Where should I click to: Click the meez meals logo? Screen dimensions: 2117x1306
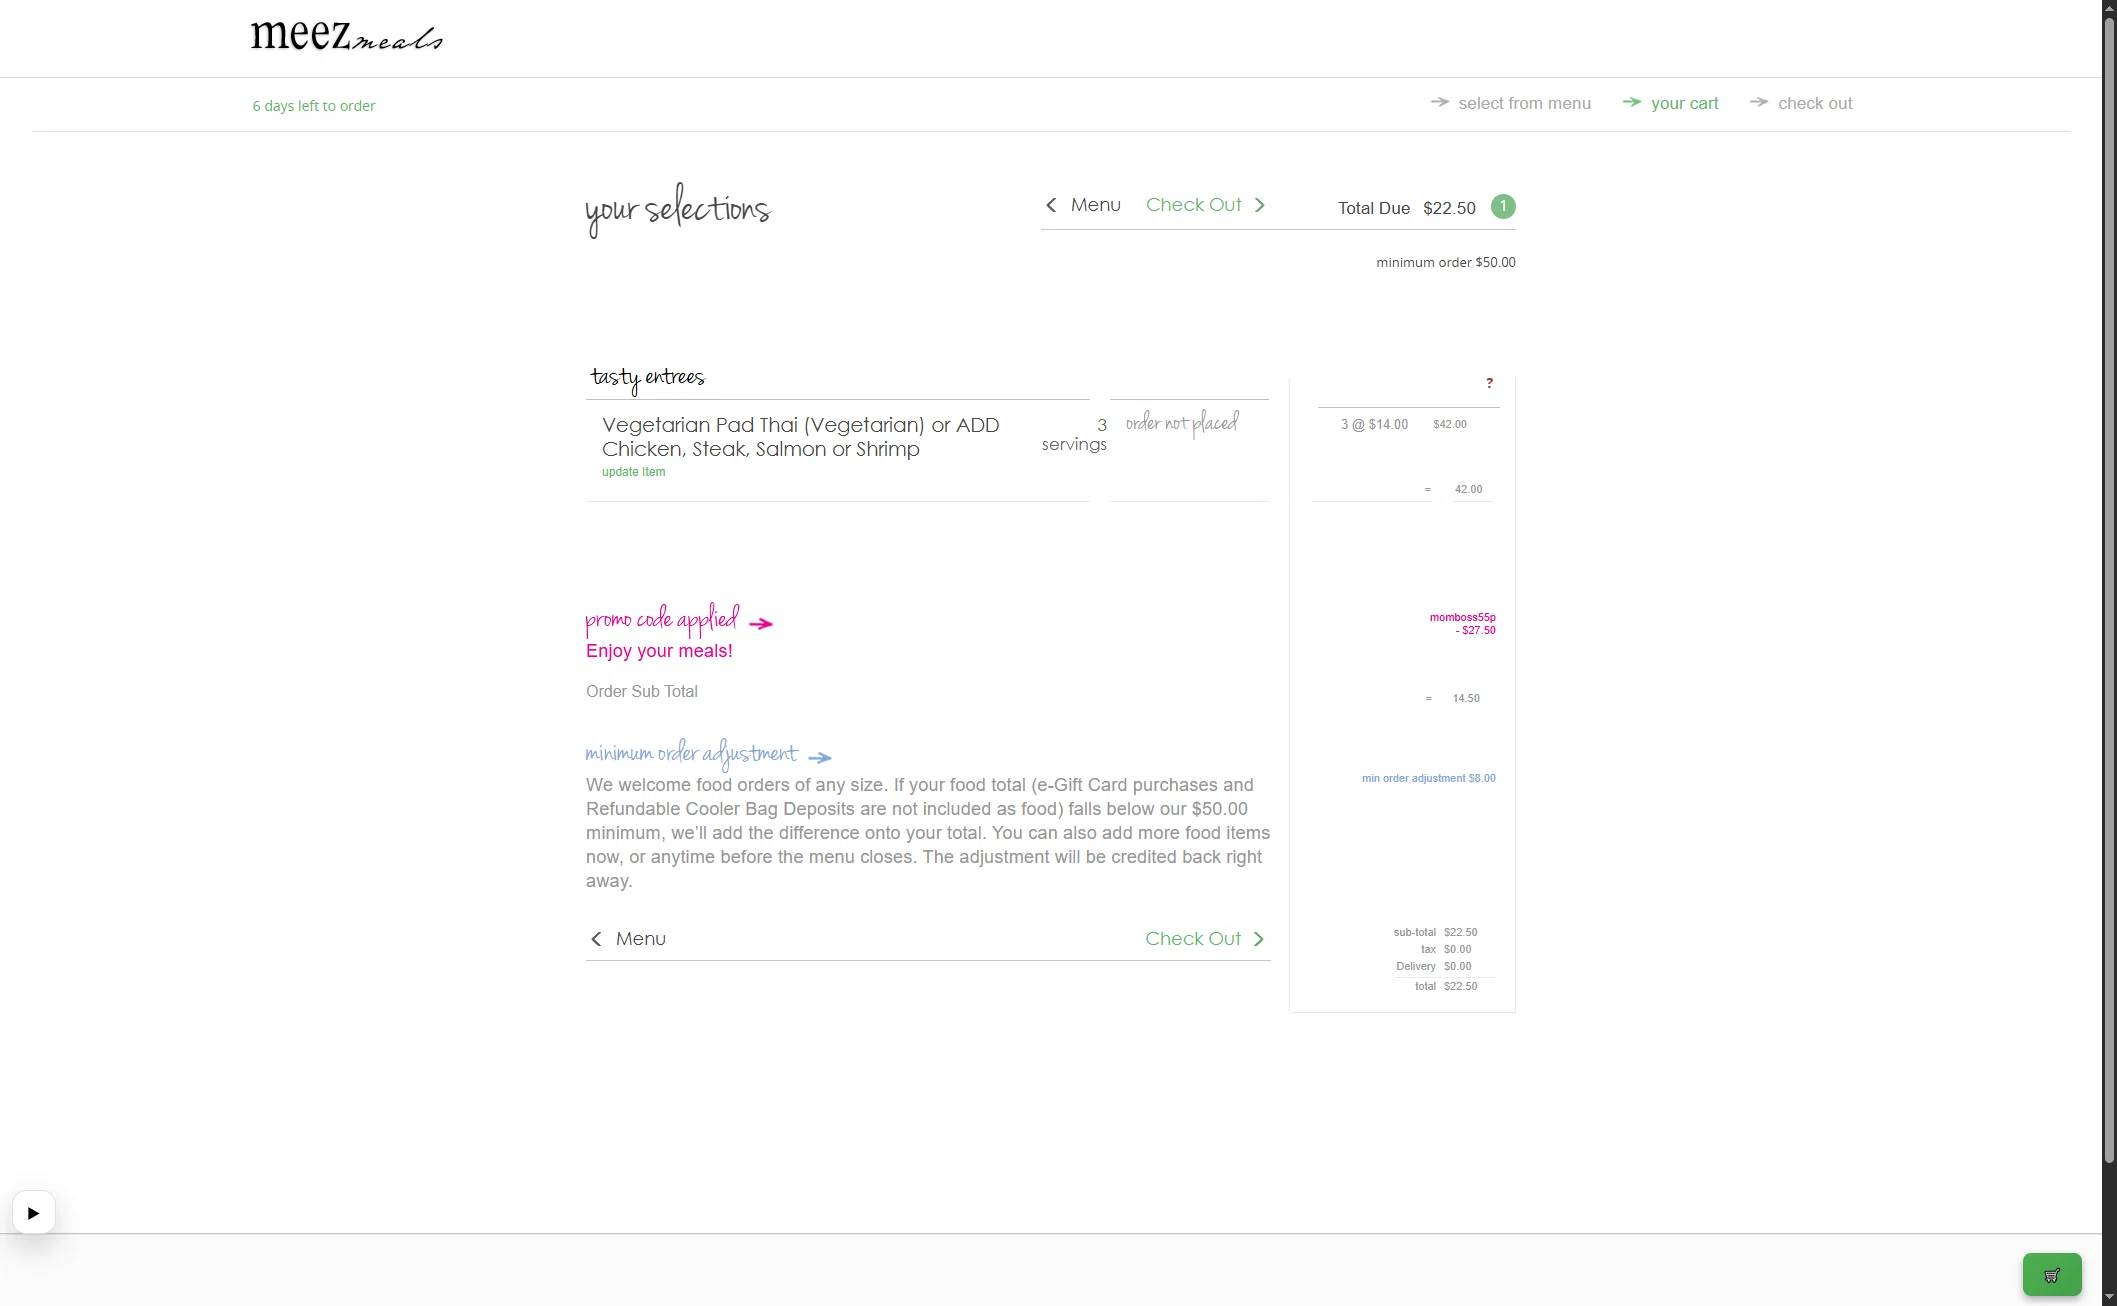tap(346, 36)
